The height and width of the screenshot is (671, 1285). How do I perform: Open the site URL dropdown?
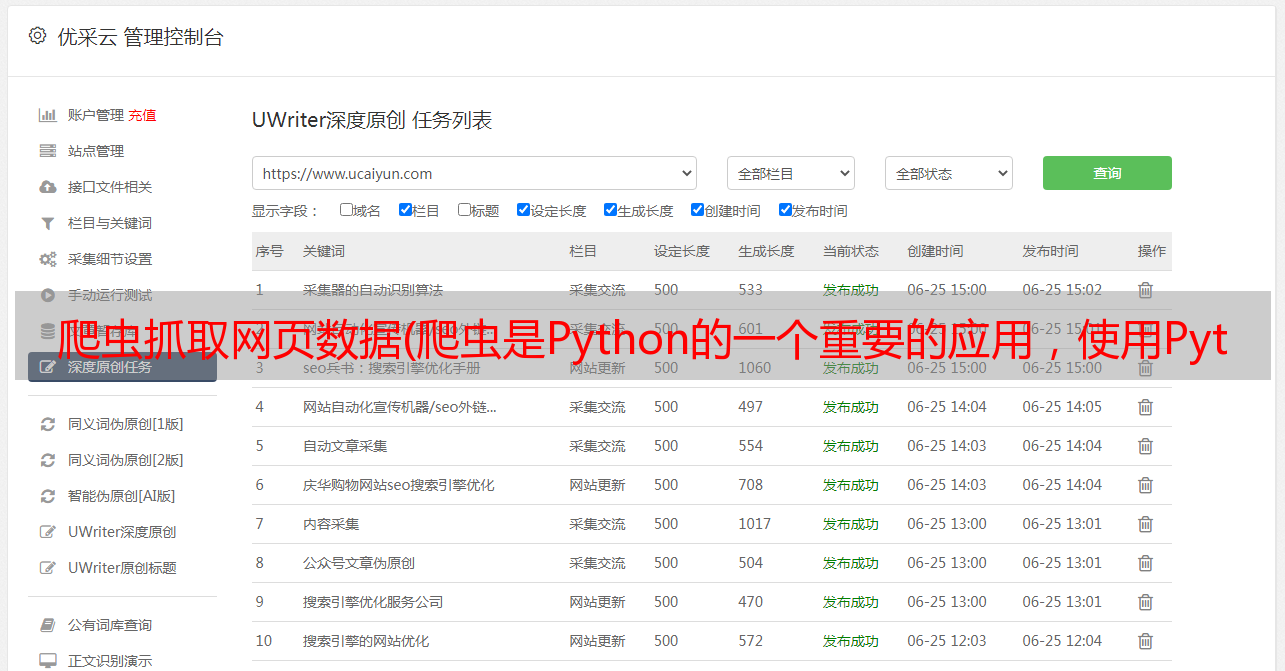click(474, 173)
